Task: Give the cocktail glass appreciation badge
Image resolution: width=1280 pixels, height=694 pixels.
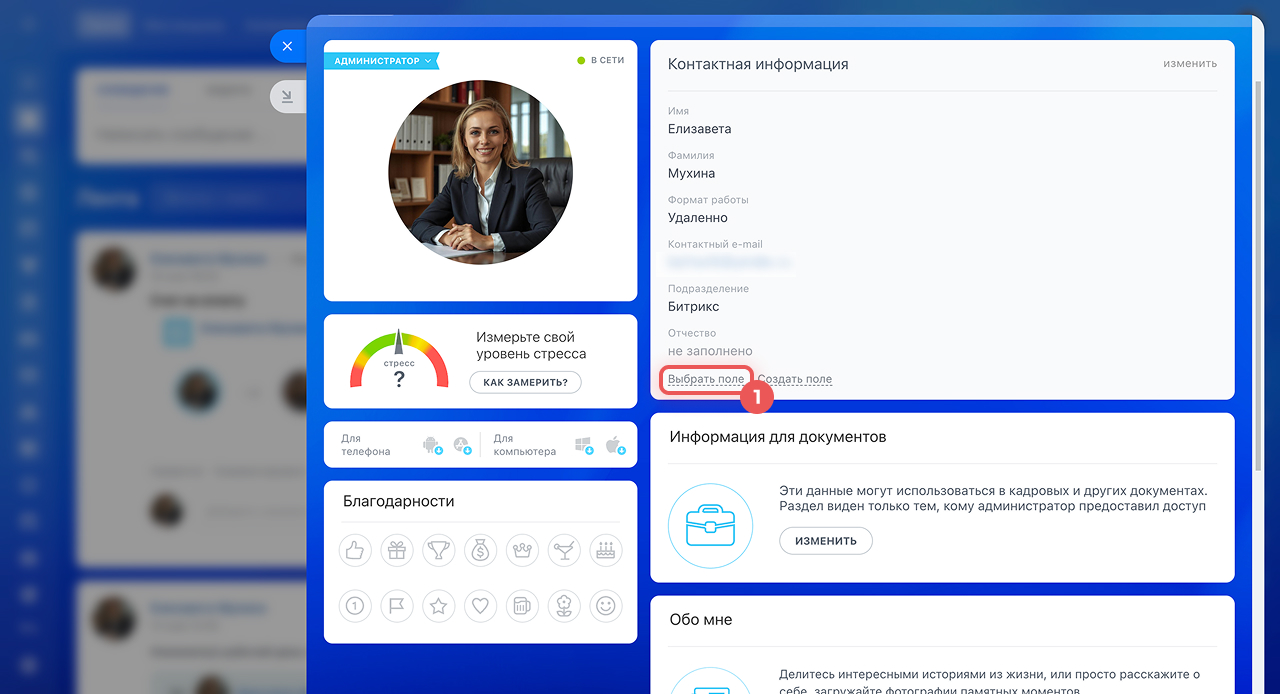Action: click(x=564, y=550)
